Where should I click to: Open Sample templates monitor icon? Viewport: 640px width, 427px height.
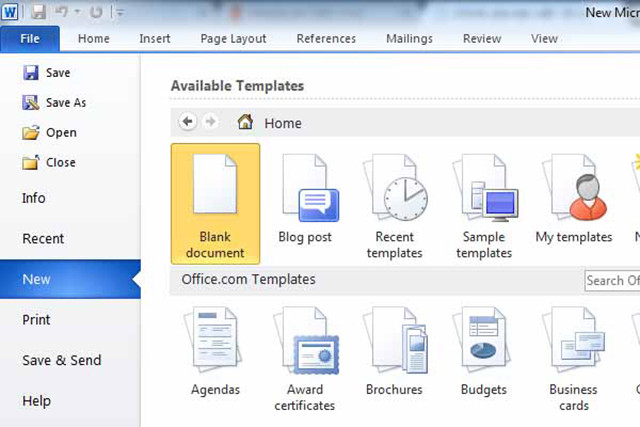click(x=485, y=188)
